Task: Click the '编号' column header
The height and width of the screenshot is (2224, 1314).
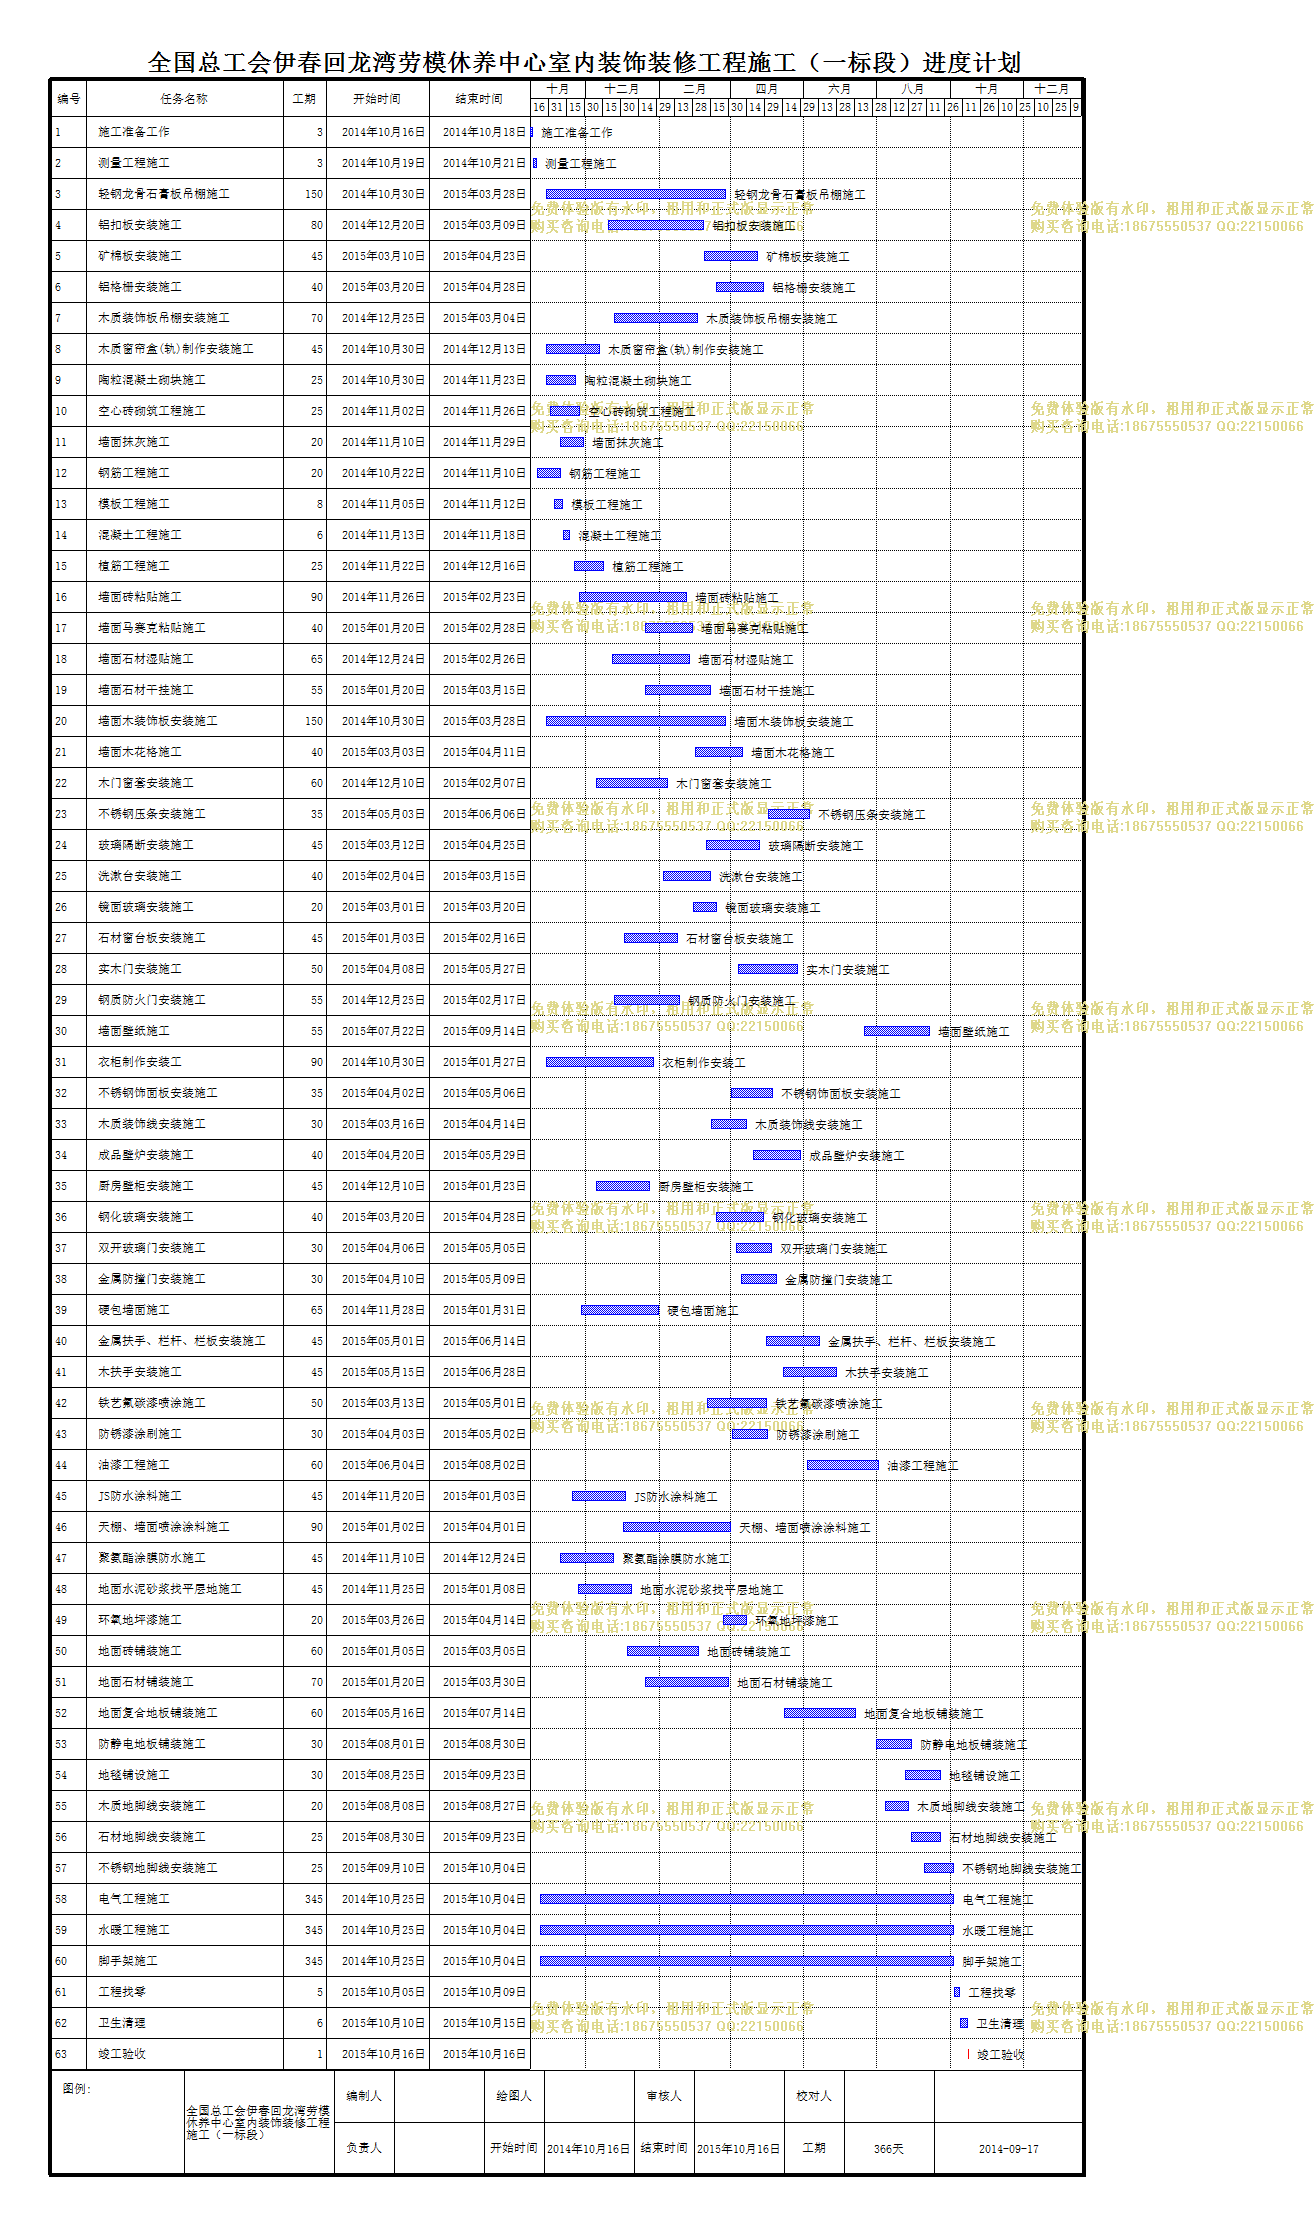Action: tap(69, 99)
